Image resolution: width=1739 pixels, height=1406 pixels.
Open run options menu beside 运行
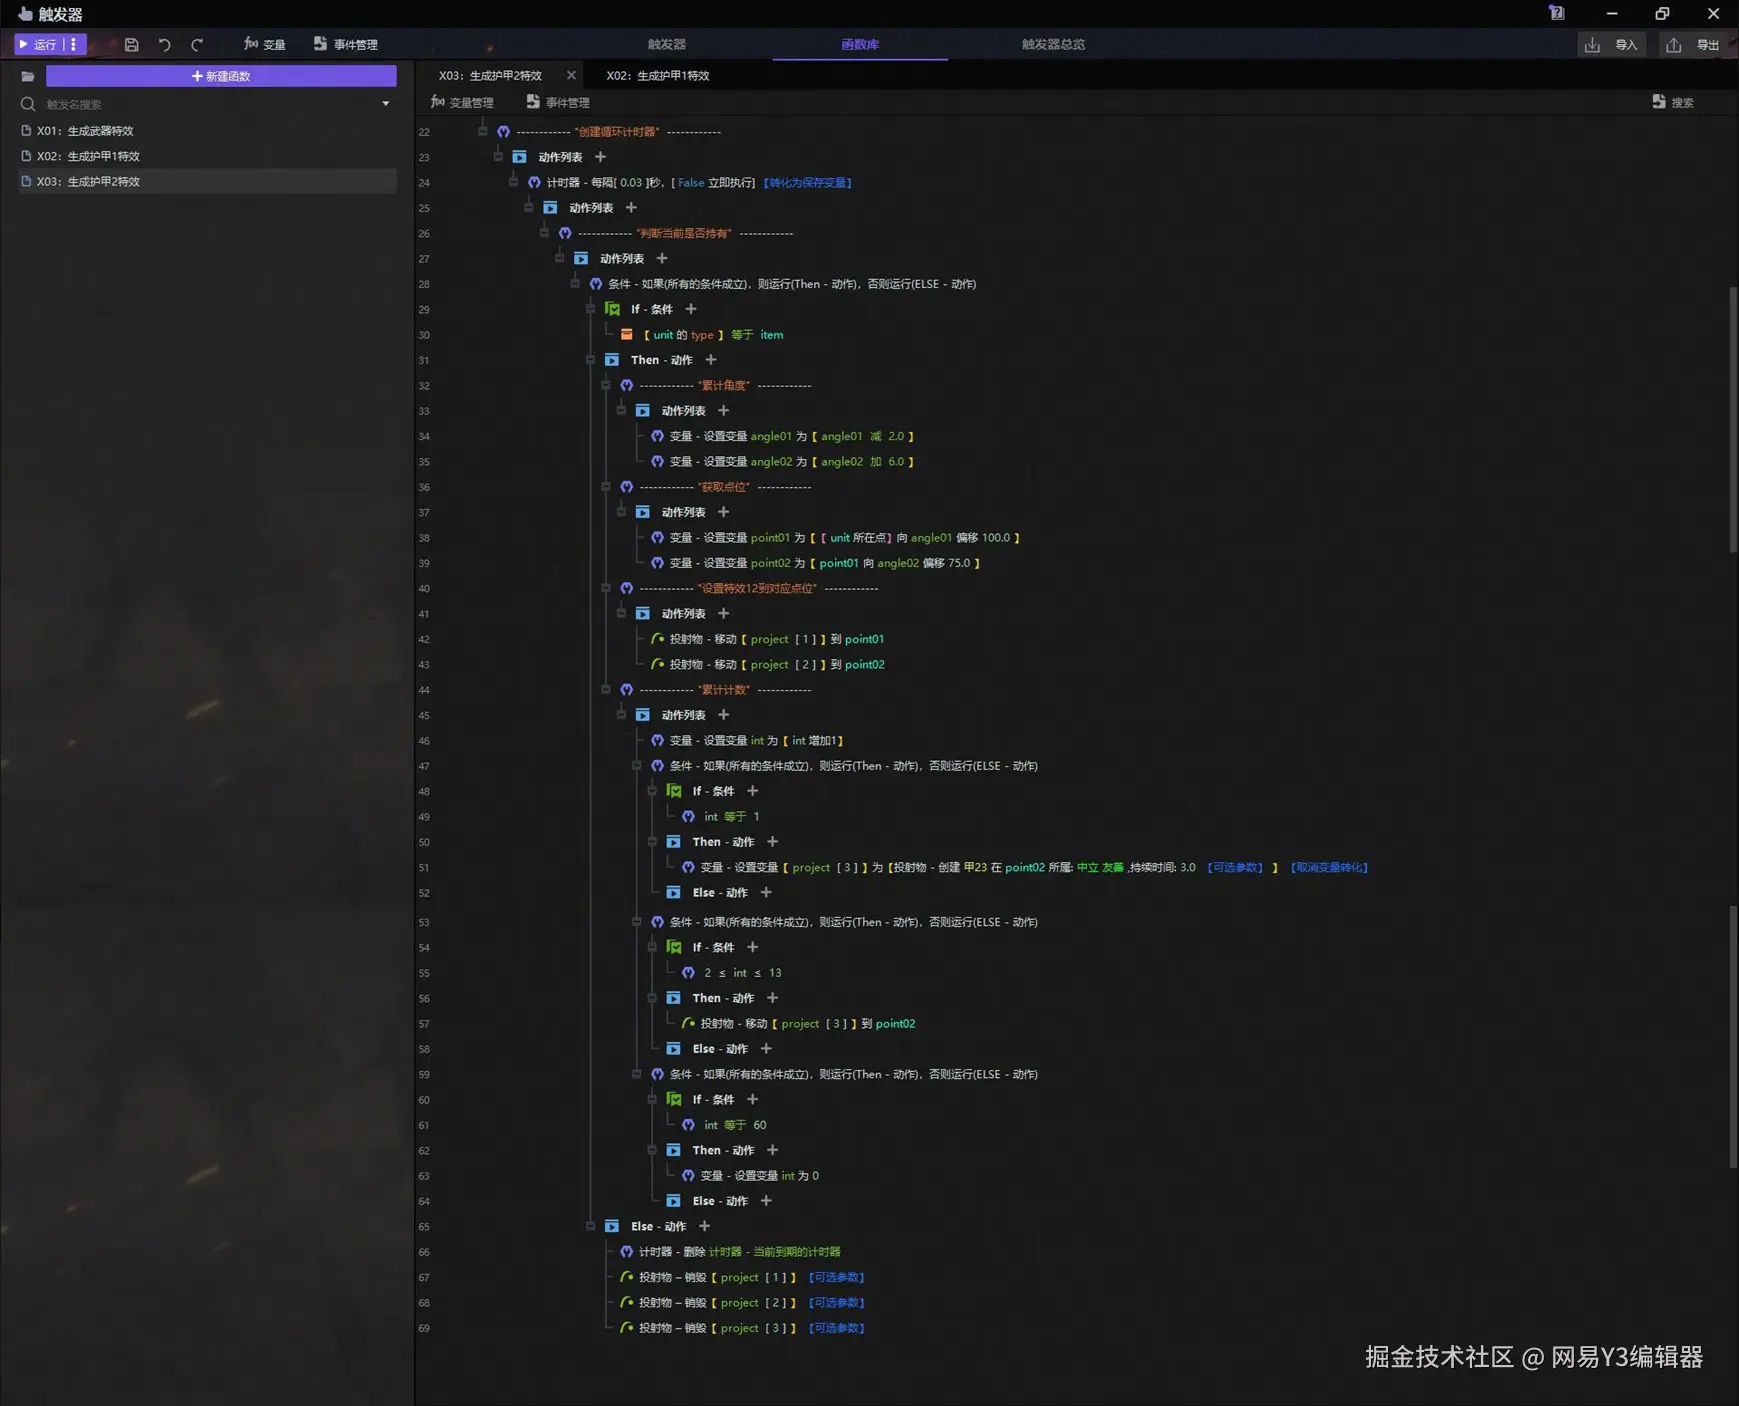coord(74,44)
